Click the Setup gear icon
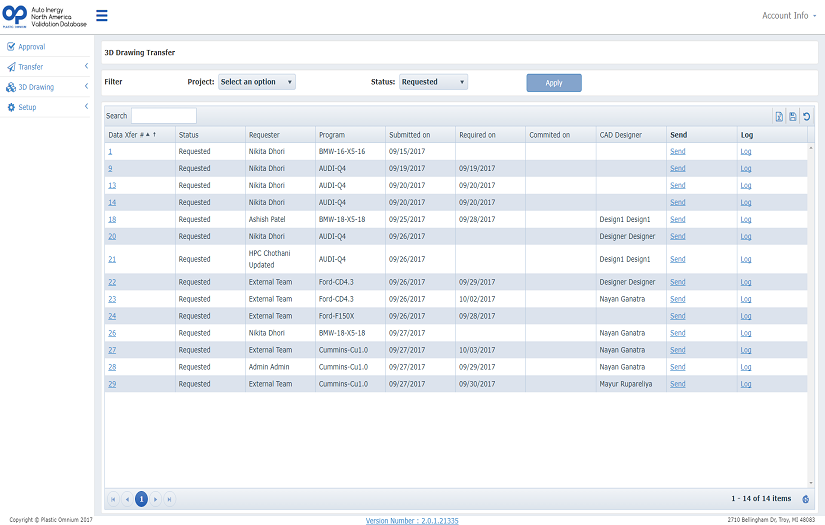The image size is (825, 525). [x=11, y=107]
